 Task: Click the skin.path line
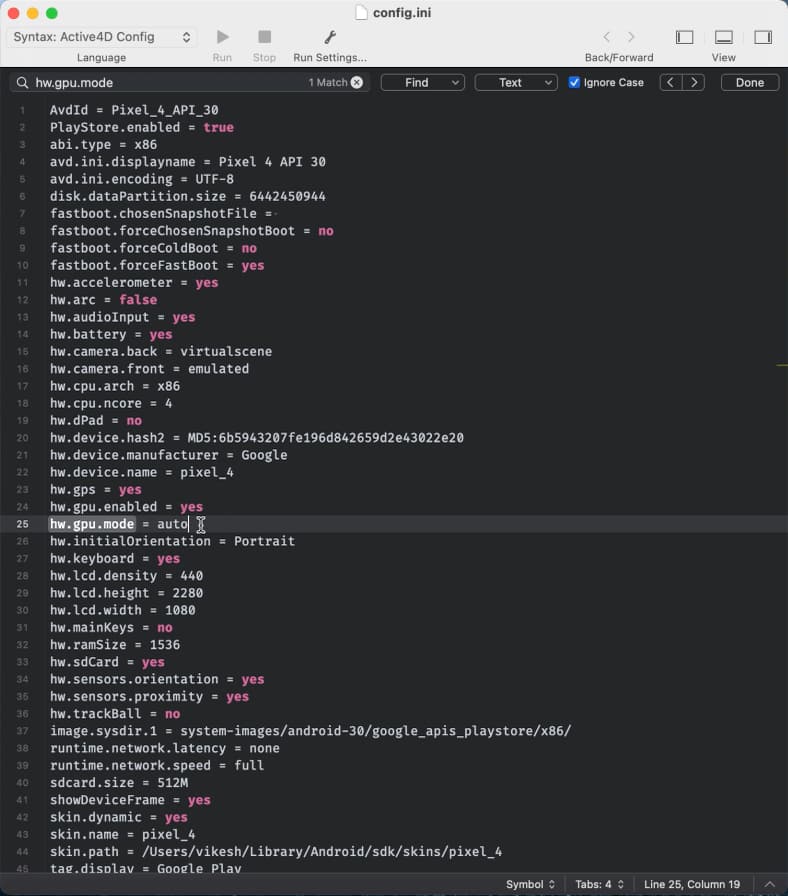coord(276,851)
